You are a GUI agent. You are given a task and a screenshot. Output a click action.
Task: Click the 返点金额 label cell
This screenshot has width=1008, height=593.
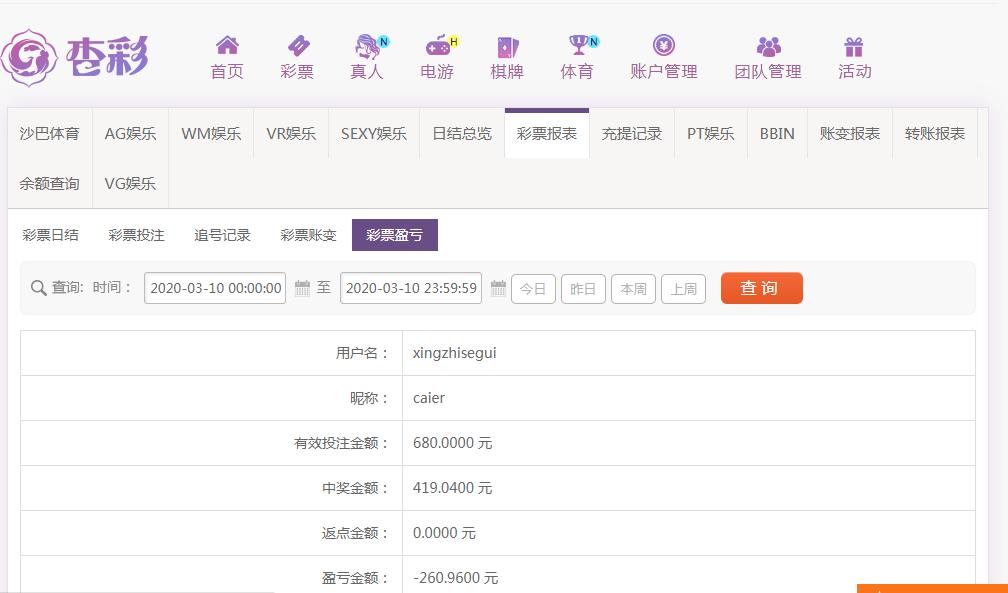pyautogui.click(x=212, y=533)
